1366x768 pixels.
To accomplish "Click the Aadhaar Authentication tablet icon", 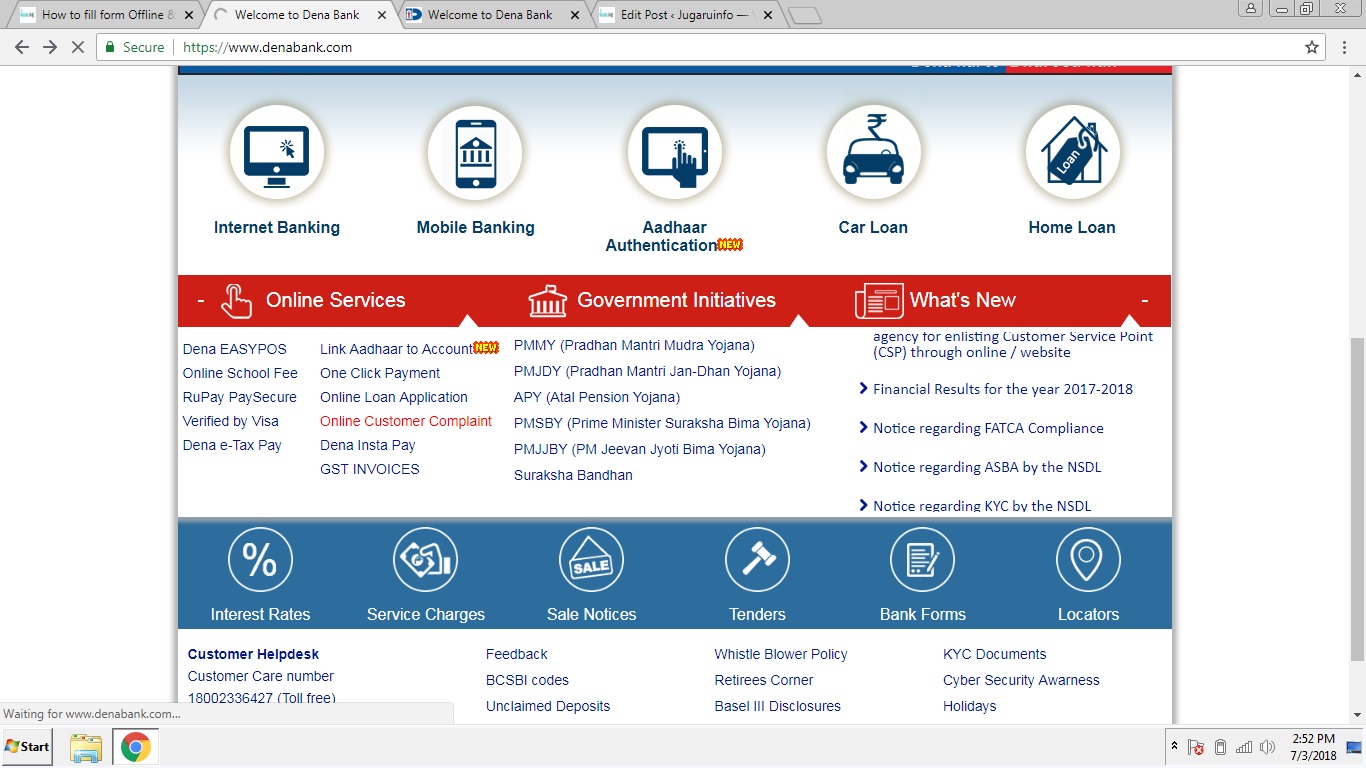I will tap(675, 153).
